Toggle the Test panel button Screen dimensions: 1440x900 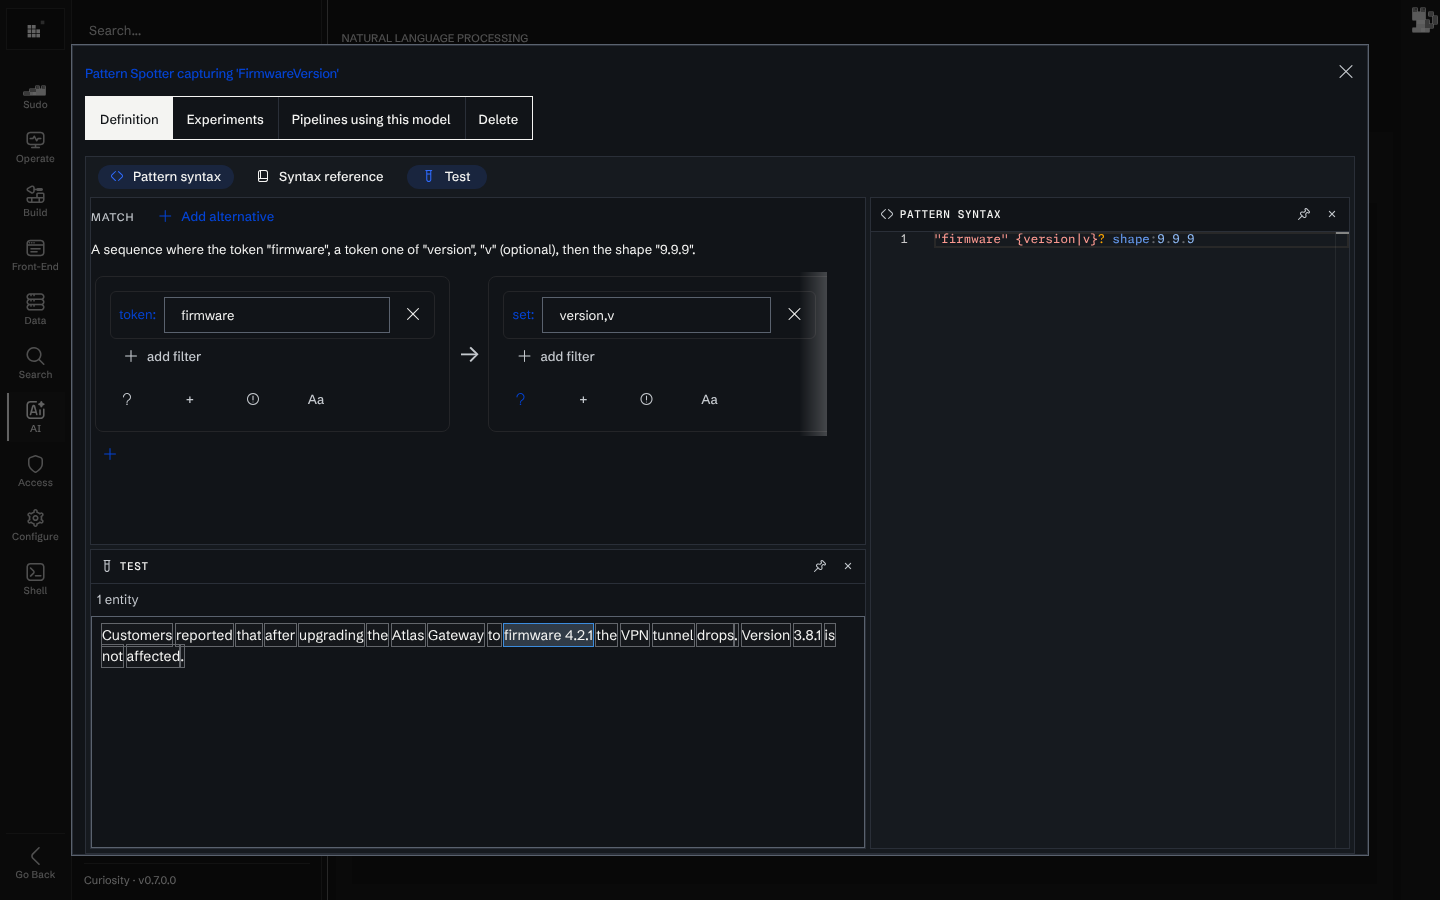[447, 176]
